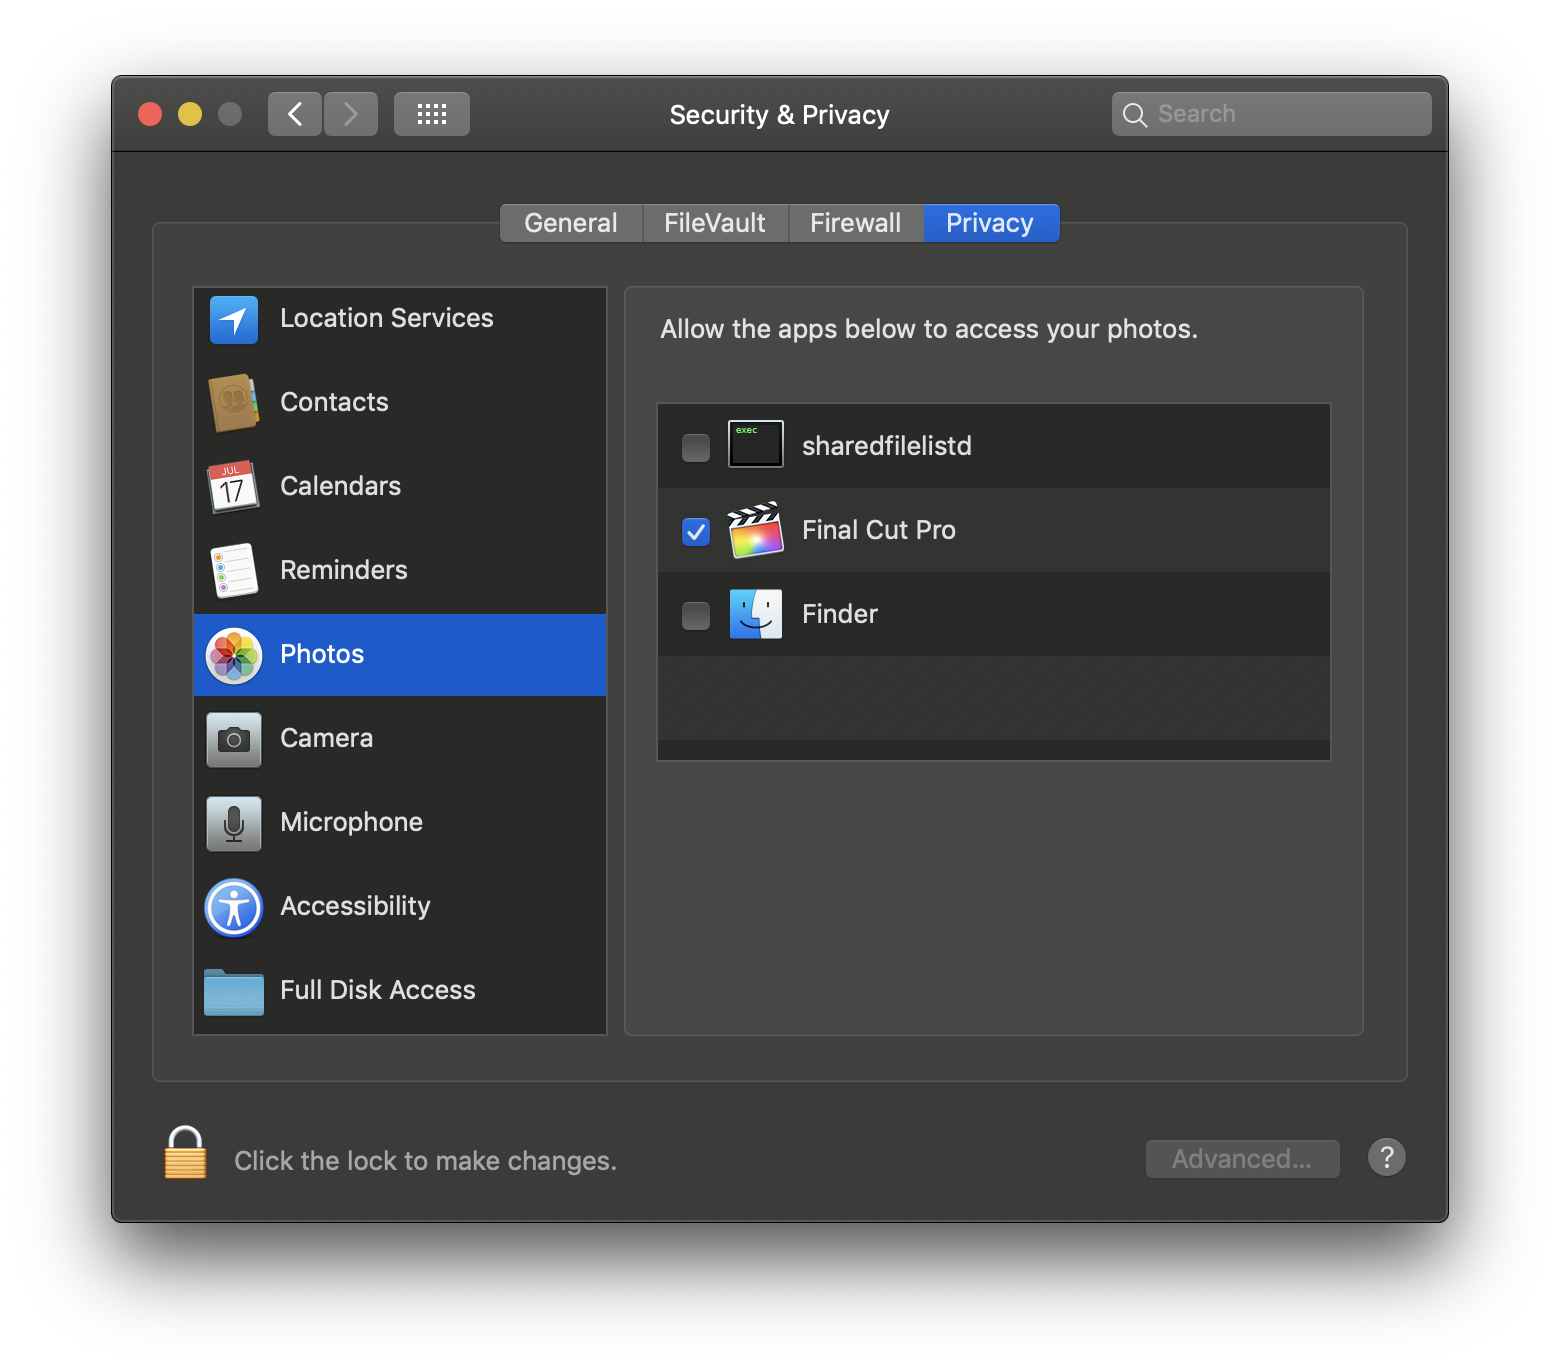Close the window with red button

pos(150,114)
